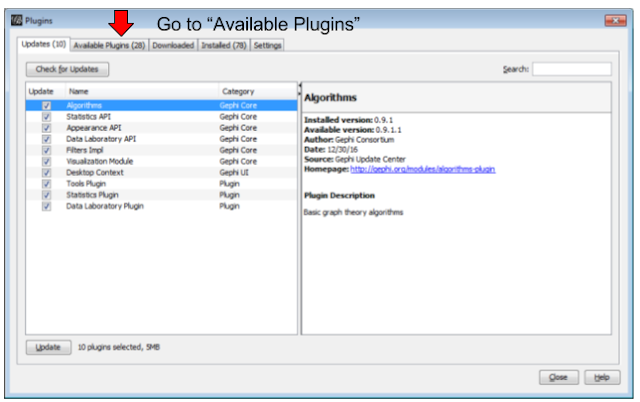Click the Source Gephi Update Center line
The width and height of the screenshot is (640, 402).
click(x=355, y=159)
